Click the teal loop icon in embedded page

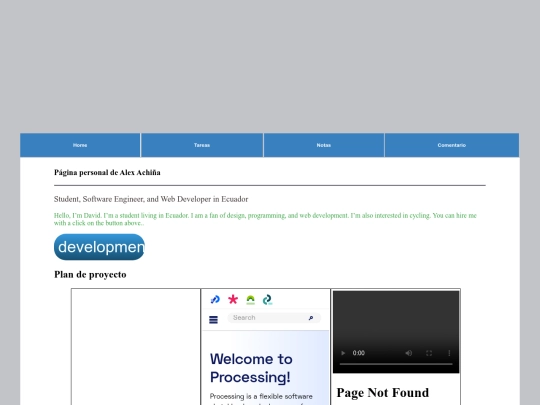(x=268, y=300)
